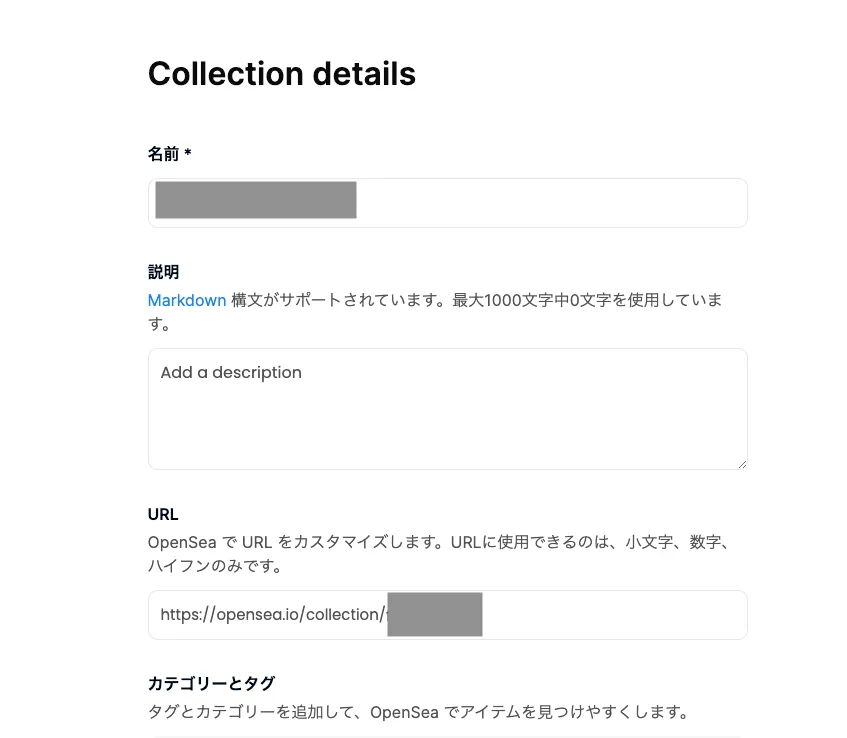Click the grayed-out value in the name field
The image size is (847, 738).
(x=256, y=200)
